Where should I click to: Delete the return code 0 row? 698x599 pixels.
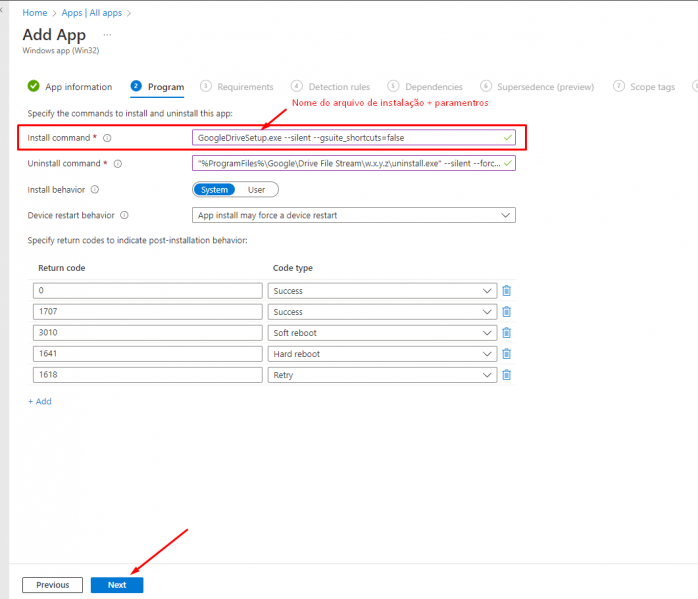click(x=507, y=291)
